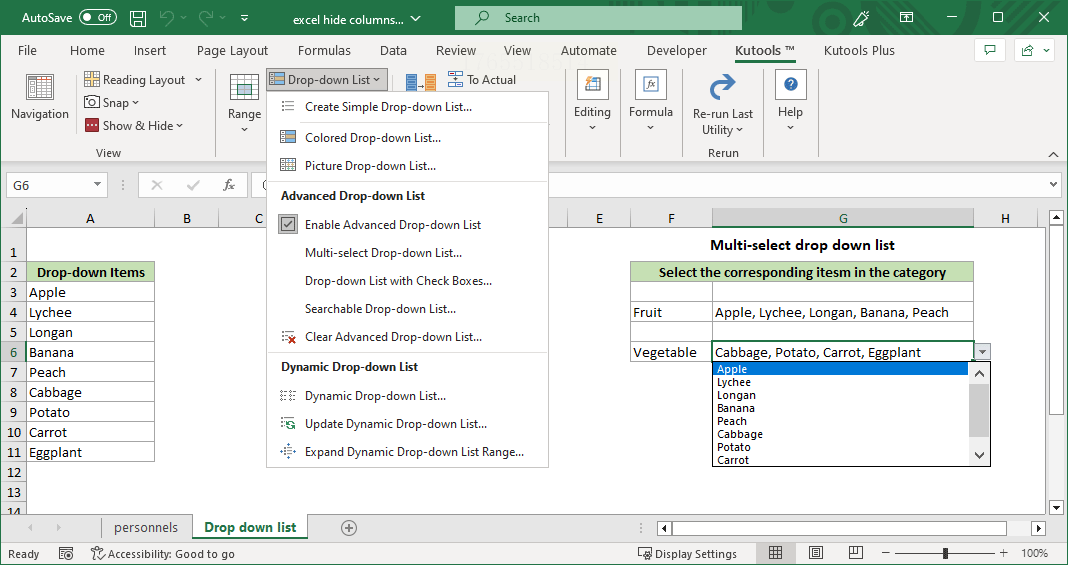Toggle AutoSave off switch
The image size is (1068, 565).
pyautogui.click(x=97, y=18)
